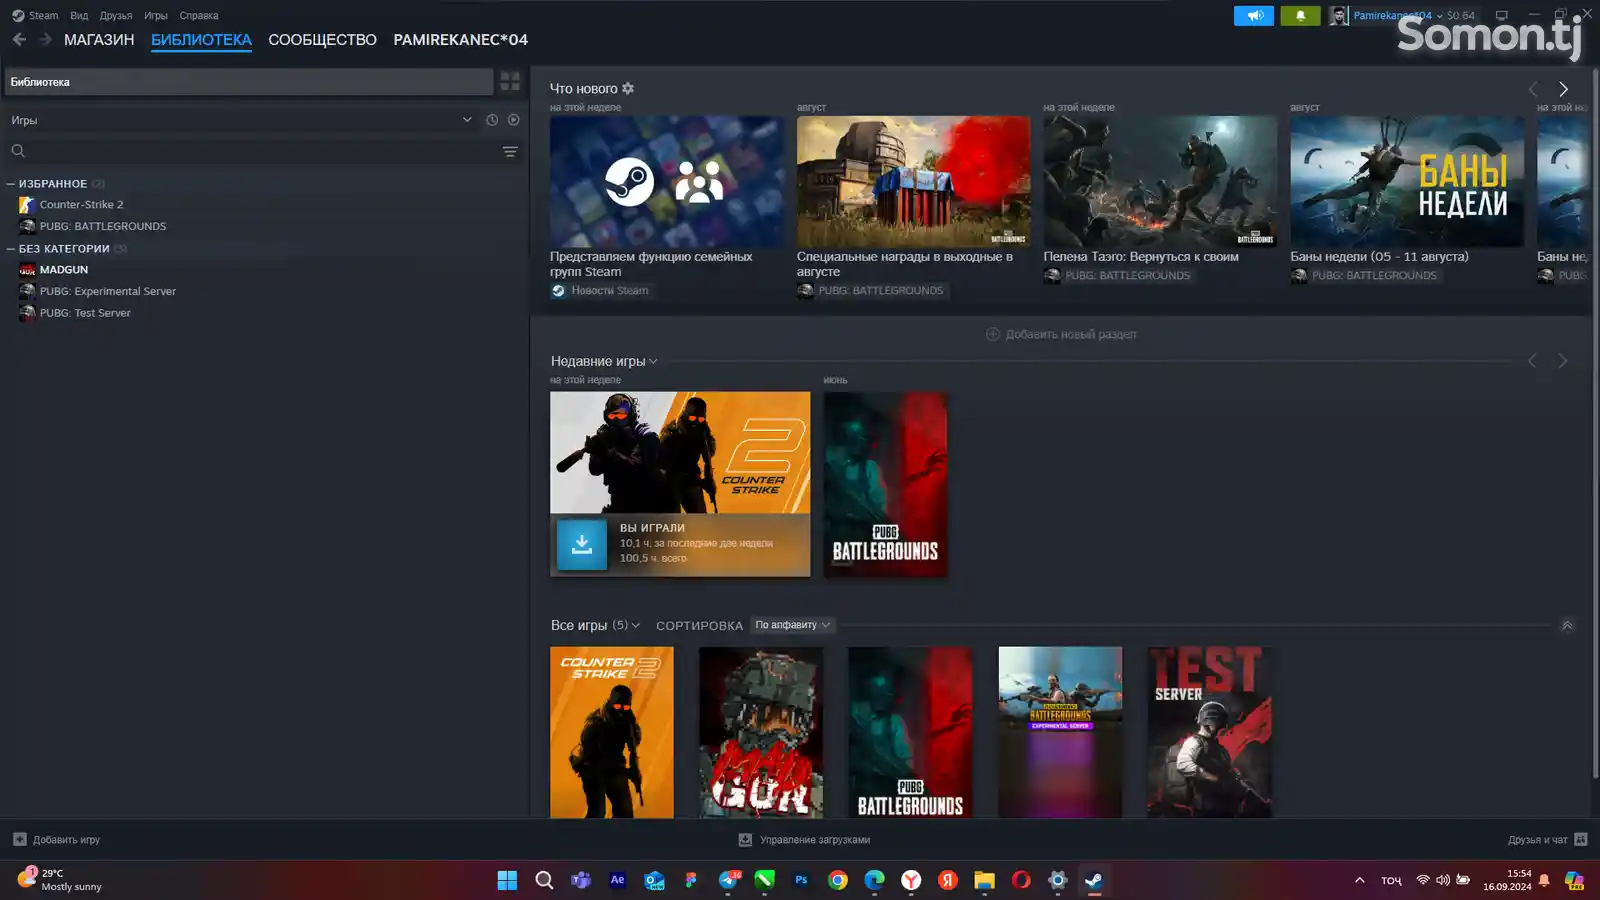Show next recent games with right arrow
The width and height of the screenshot is (1600, 900).
[x=1563, y=361]
